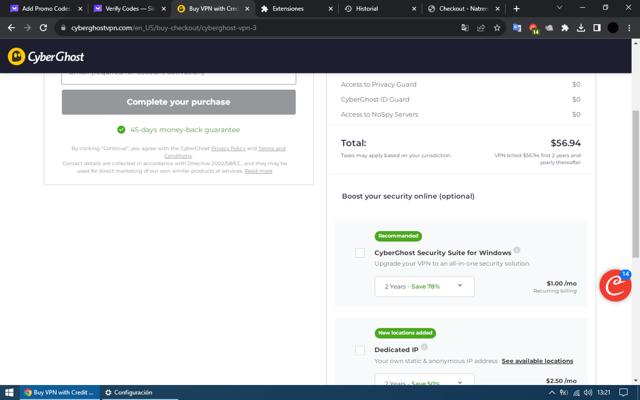Click the volume icon in system tray

click(588, 392)
